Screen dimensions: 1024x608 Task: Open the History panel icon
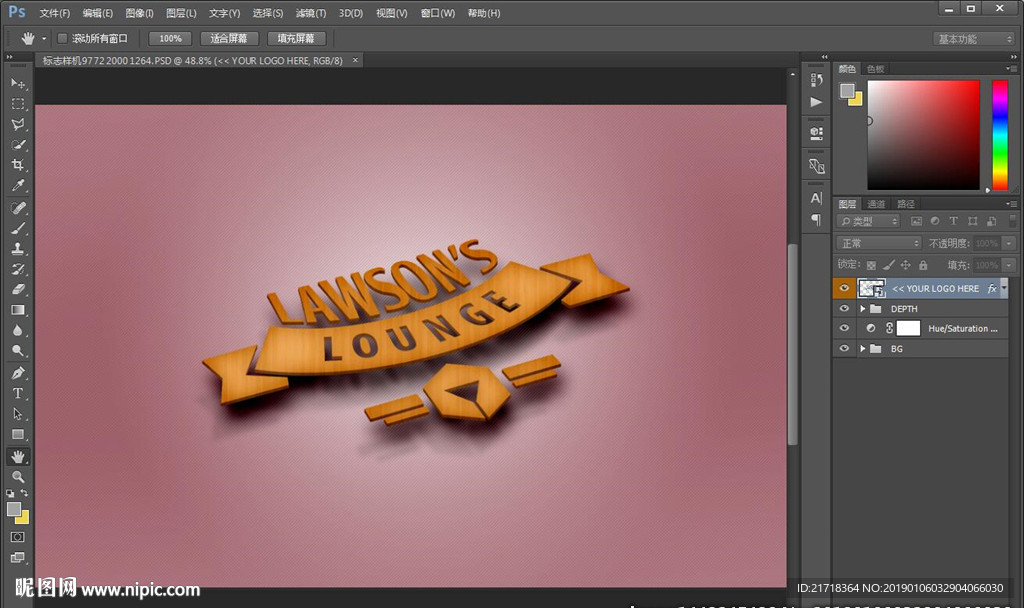816,80
